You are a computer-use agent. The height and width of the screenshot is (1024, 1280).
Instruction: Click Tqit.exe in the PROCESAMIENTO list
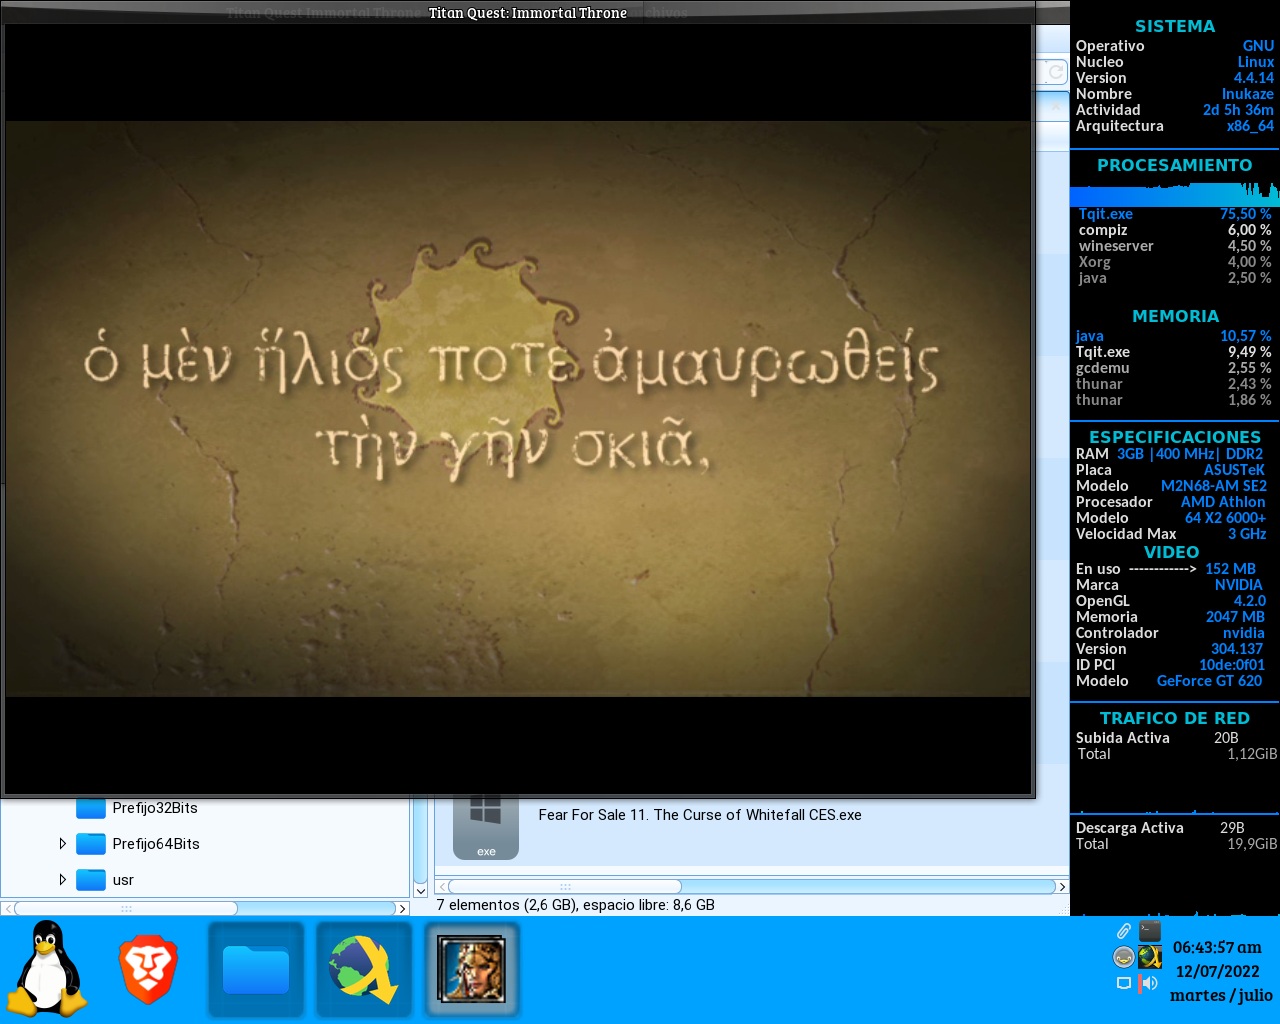[x=1105, y=214]
